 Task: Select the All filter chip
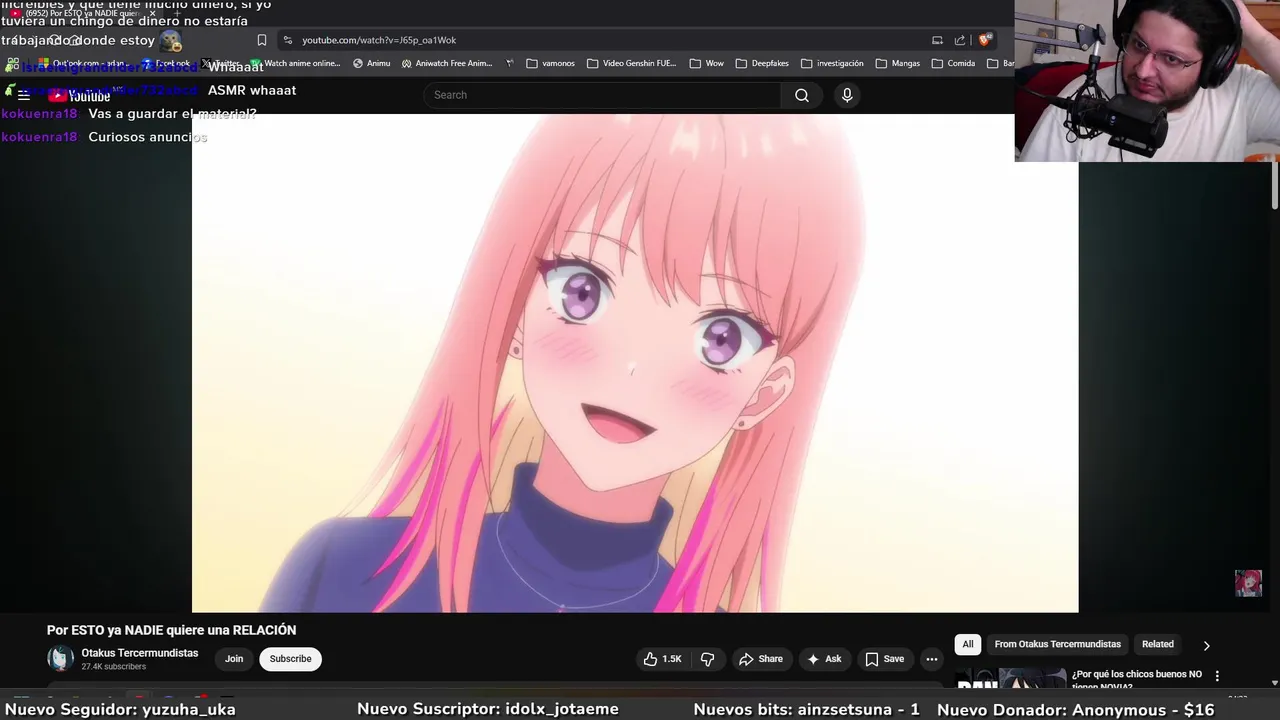(x=968, y=644)
